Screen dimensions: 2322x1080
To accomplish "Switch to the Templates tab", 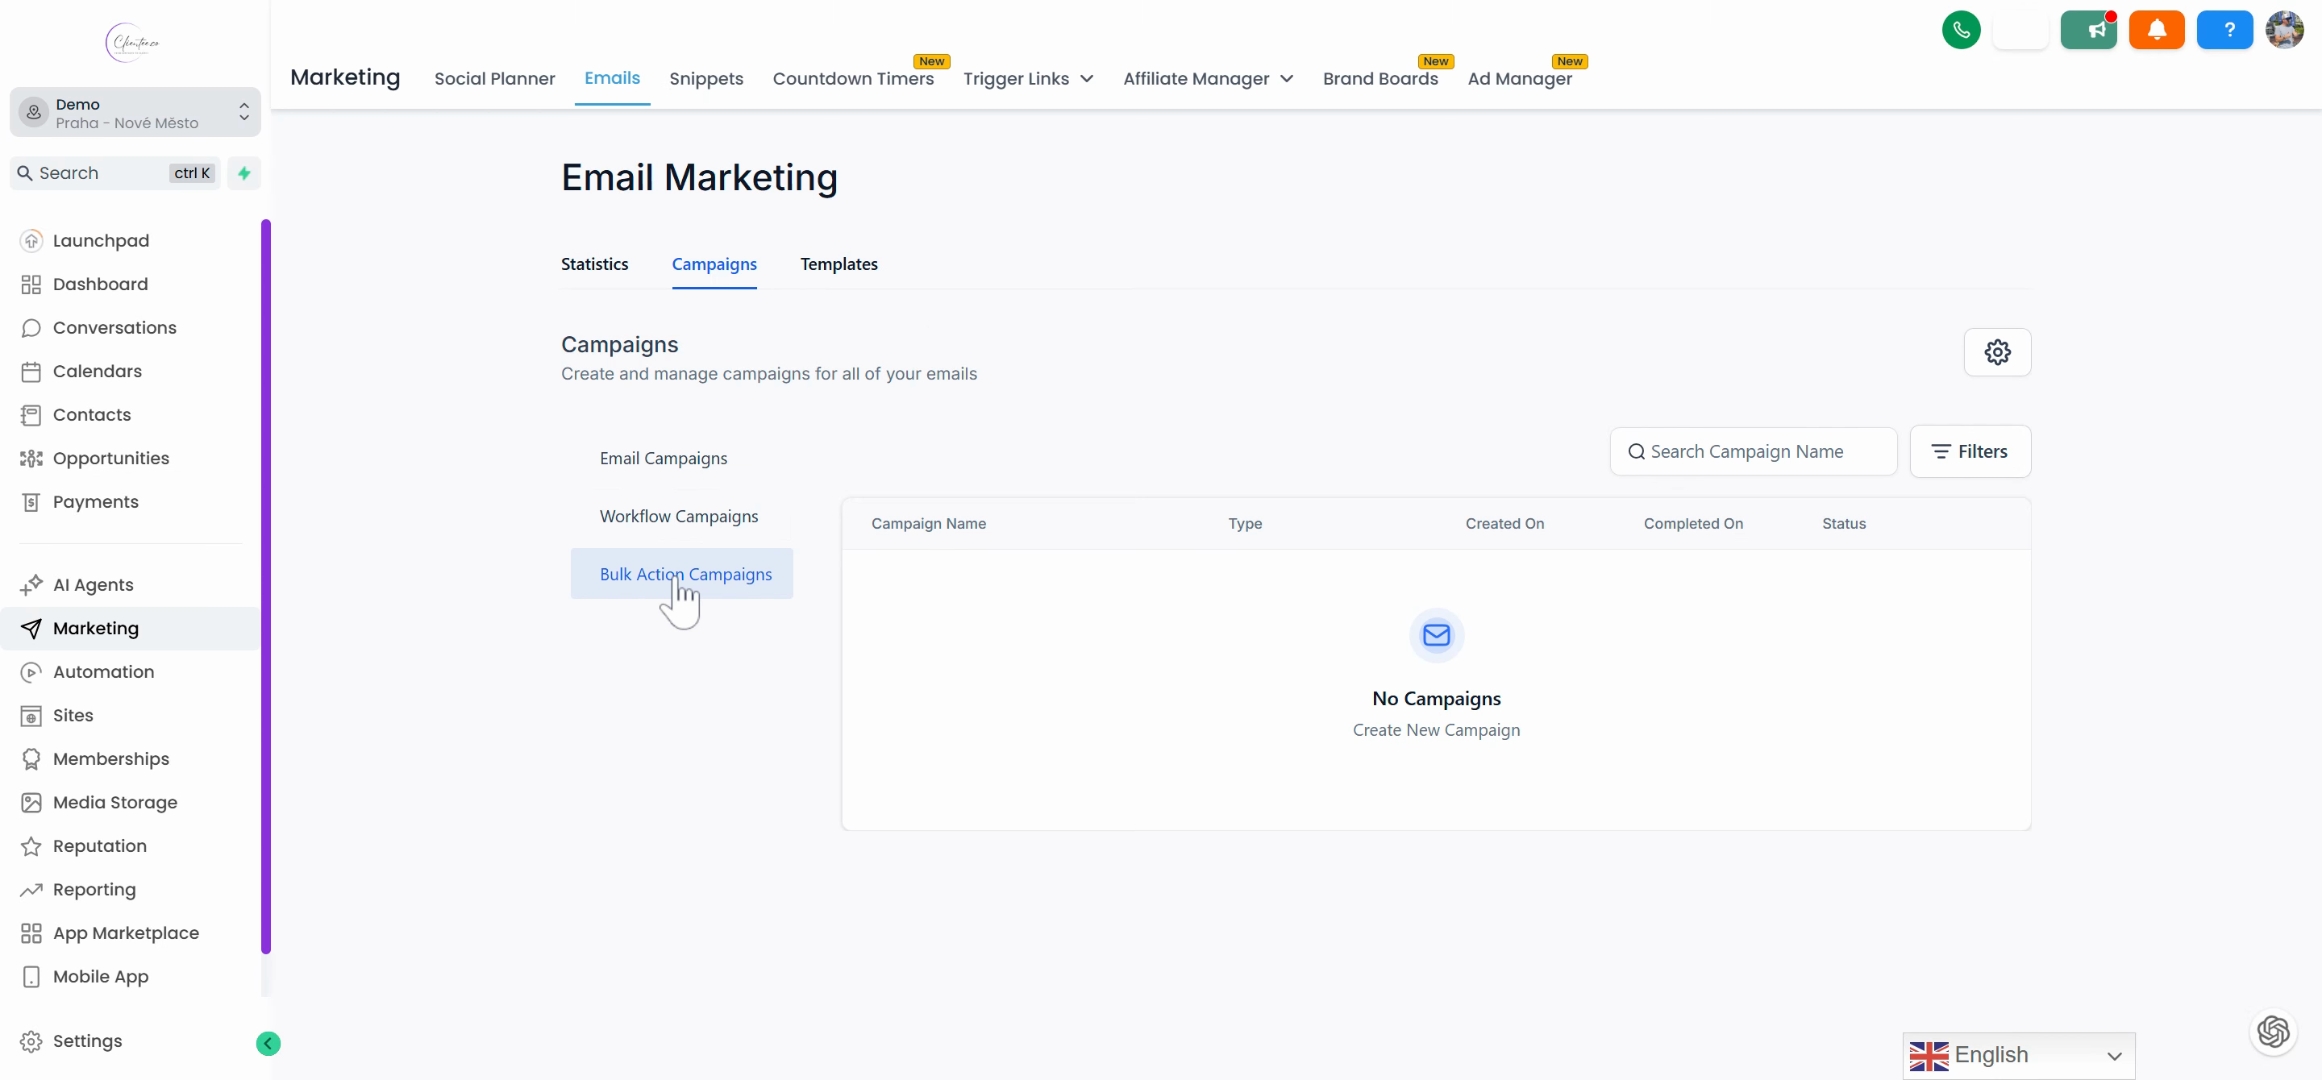I will coord(838,264).
